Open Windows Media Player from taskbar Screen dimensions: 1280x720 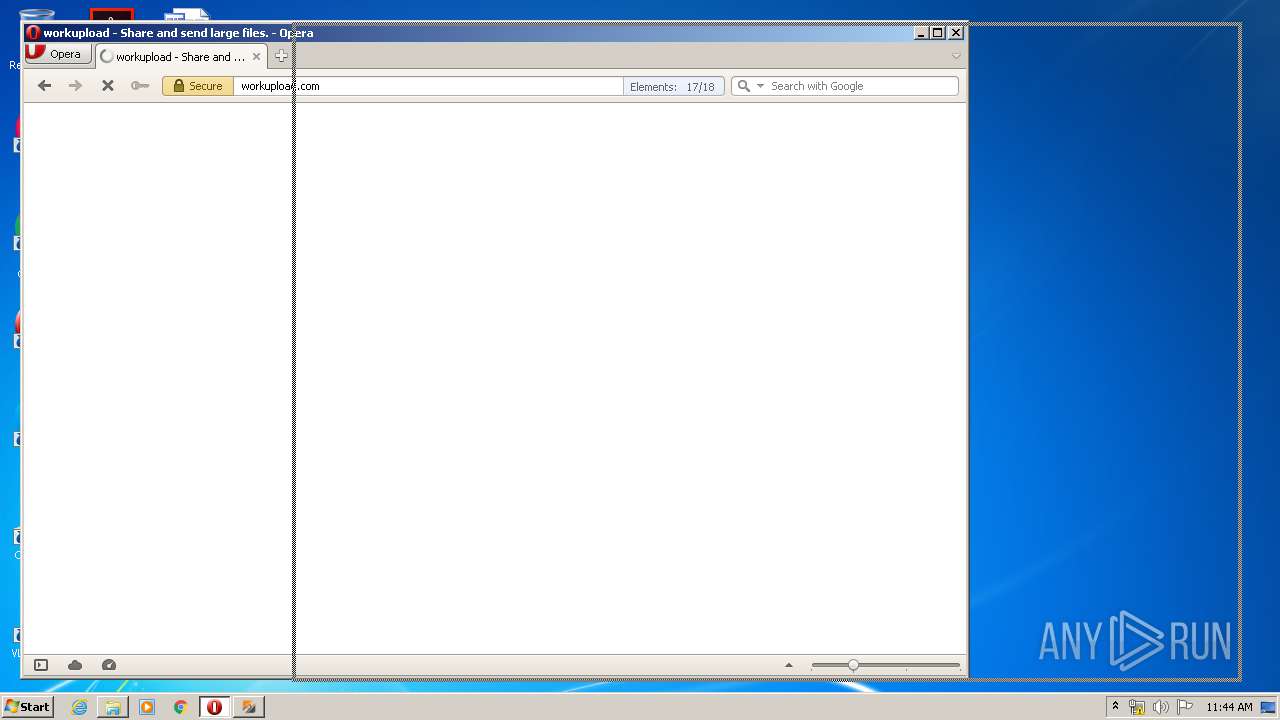click(147, 707)
